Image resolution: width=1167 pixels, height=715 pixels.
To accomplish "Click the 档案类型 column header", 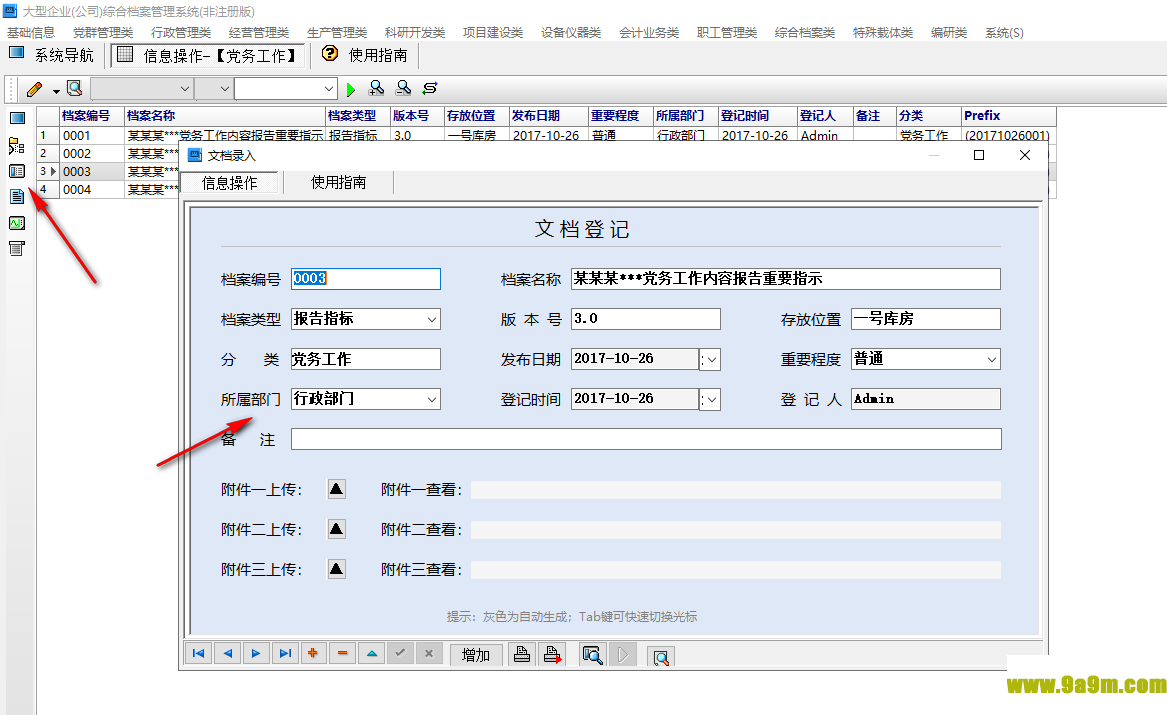I will pos(358,116).
